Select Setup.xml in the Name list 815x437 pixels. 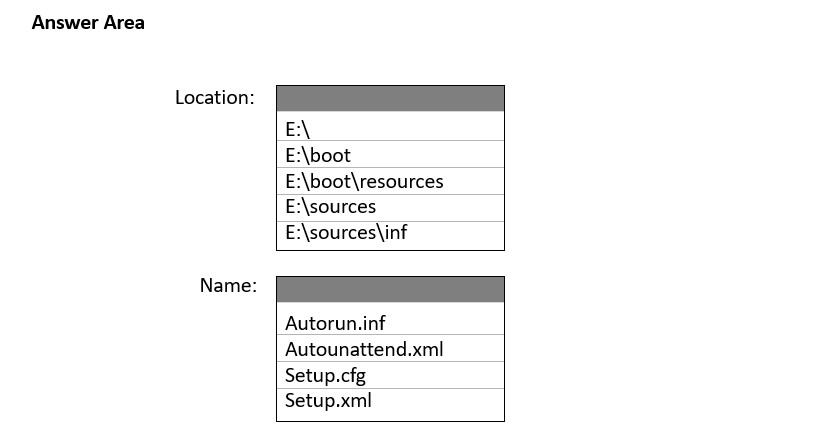[x=390, y=401]
